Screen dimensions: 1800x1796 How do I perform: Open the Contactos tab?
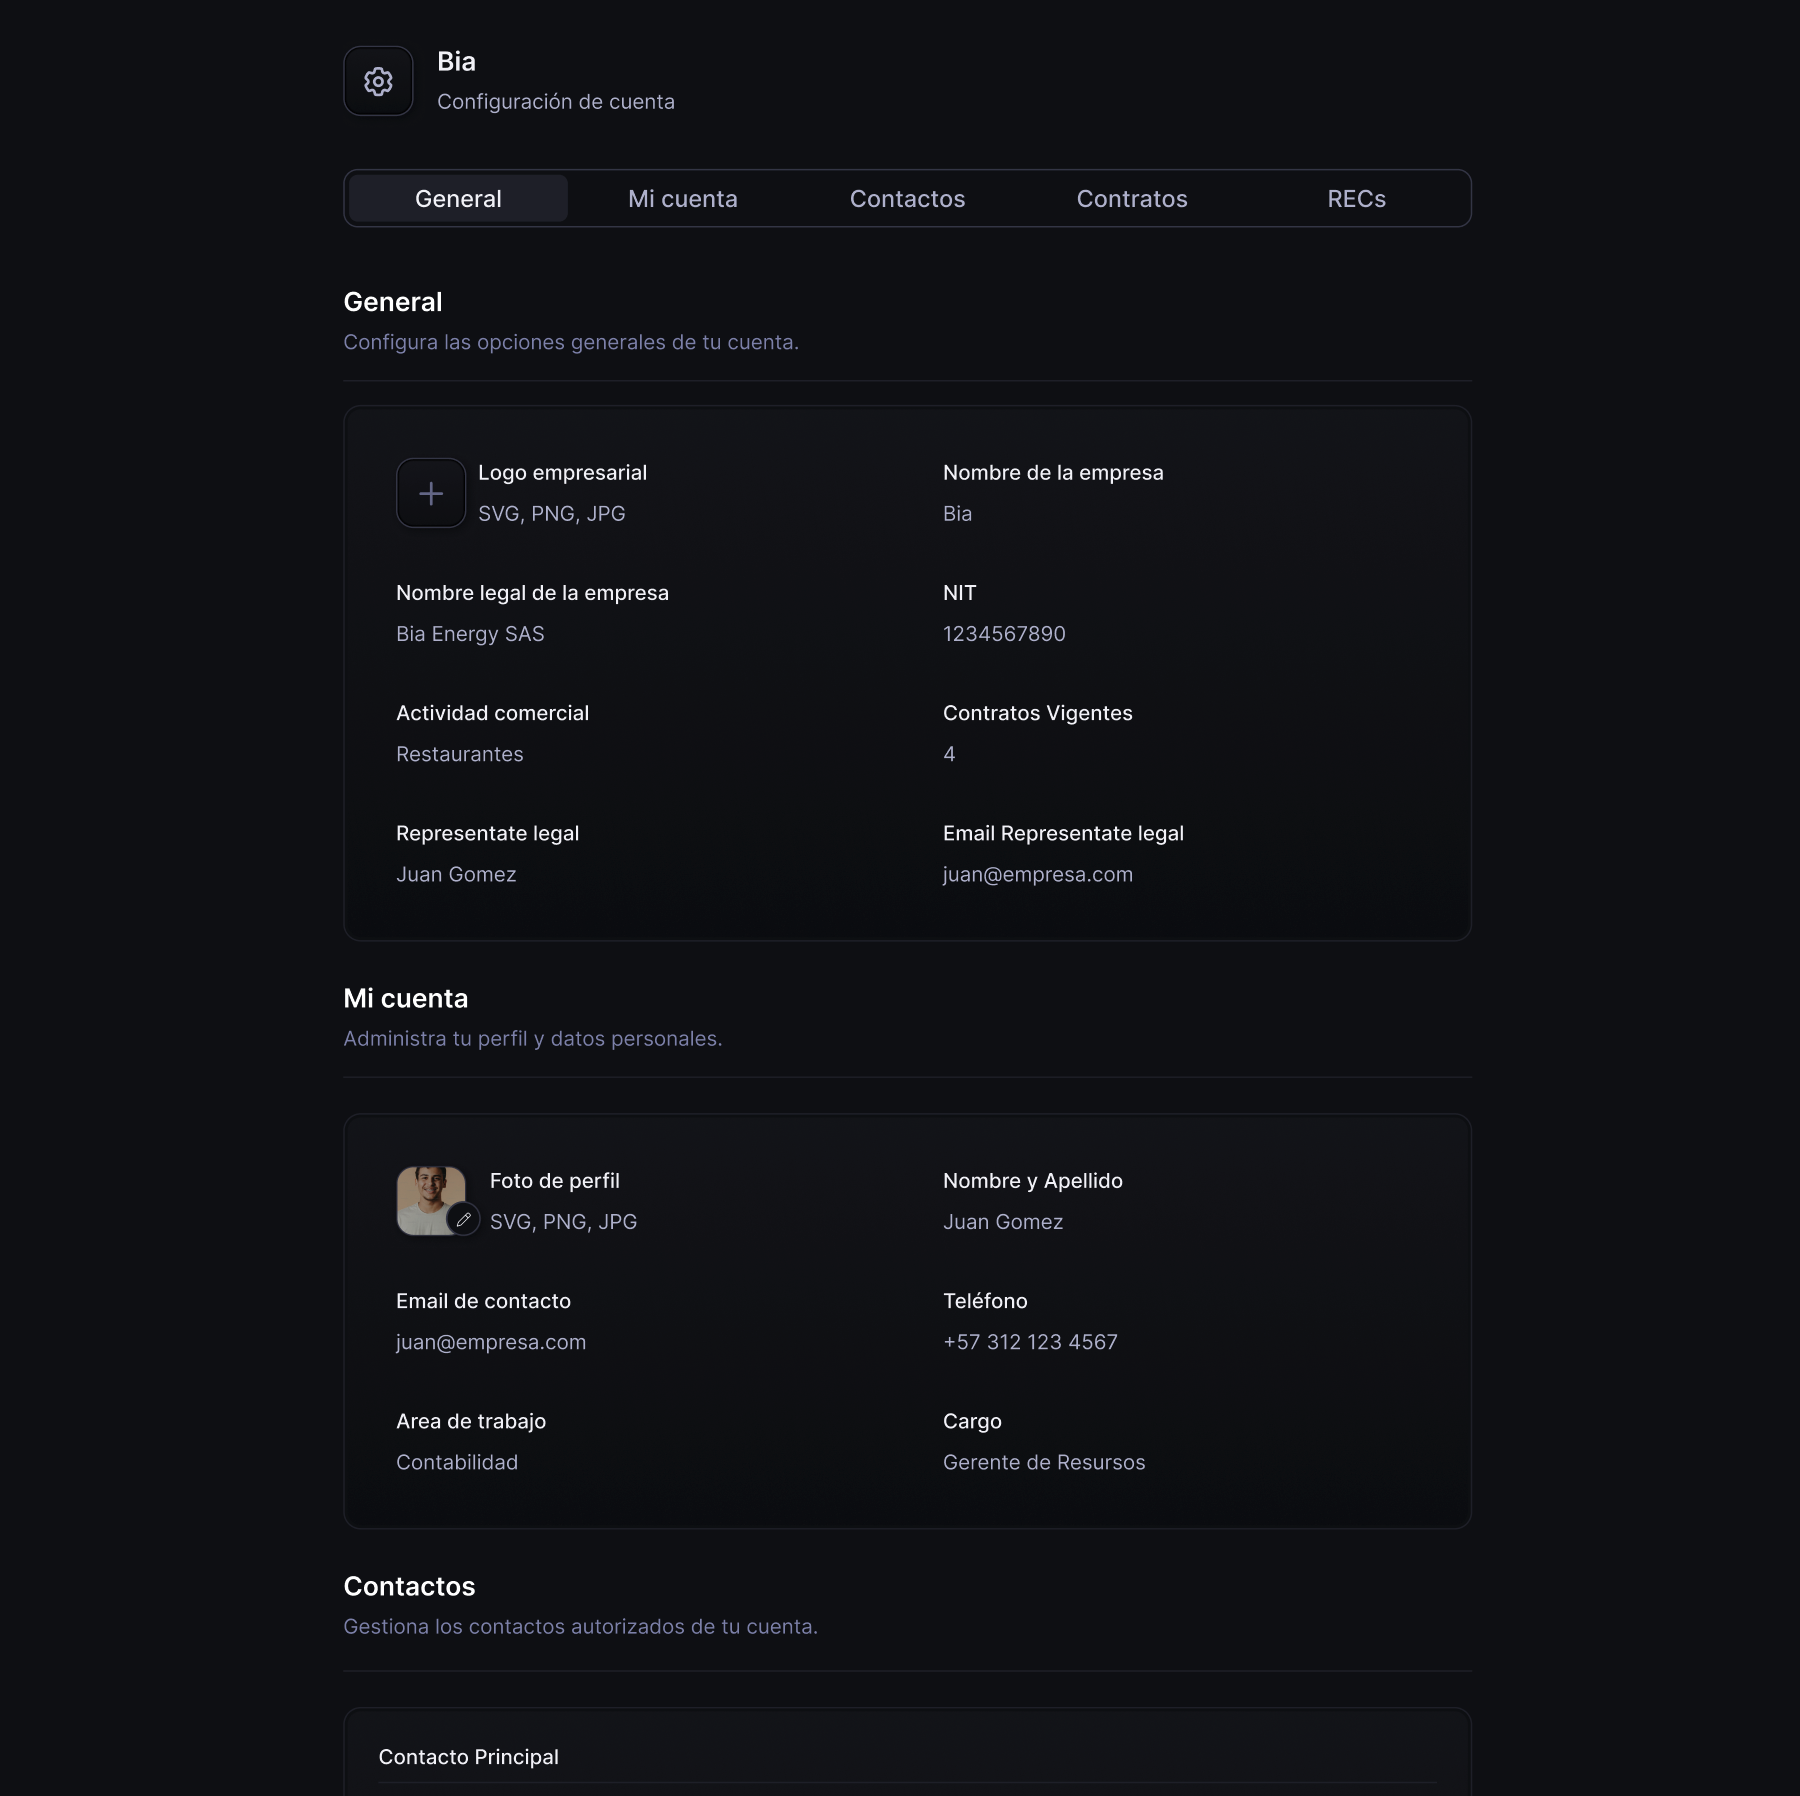pyautogui.click(x=906, y=198)
